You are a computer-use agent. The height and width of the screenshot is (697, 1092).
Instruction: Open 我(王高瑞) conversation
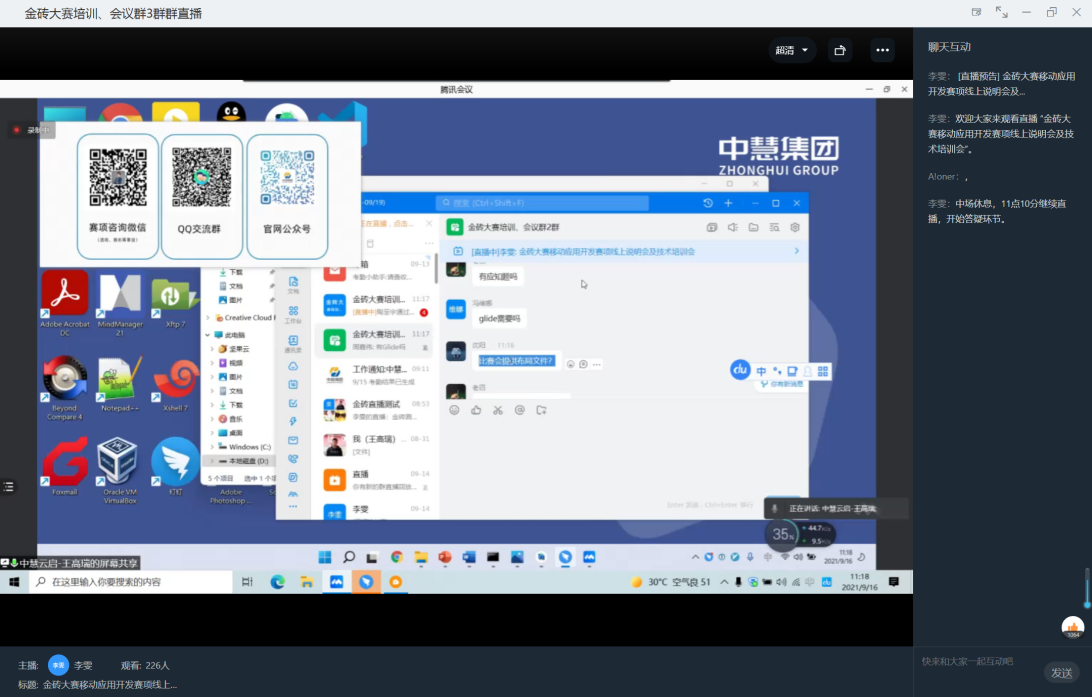click(x=375, y=444)
